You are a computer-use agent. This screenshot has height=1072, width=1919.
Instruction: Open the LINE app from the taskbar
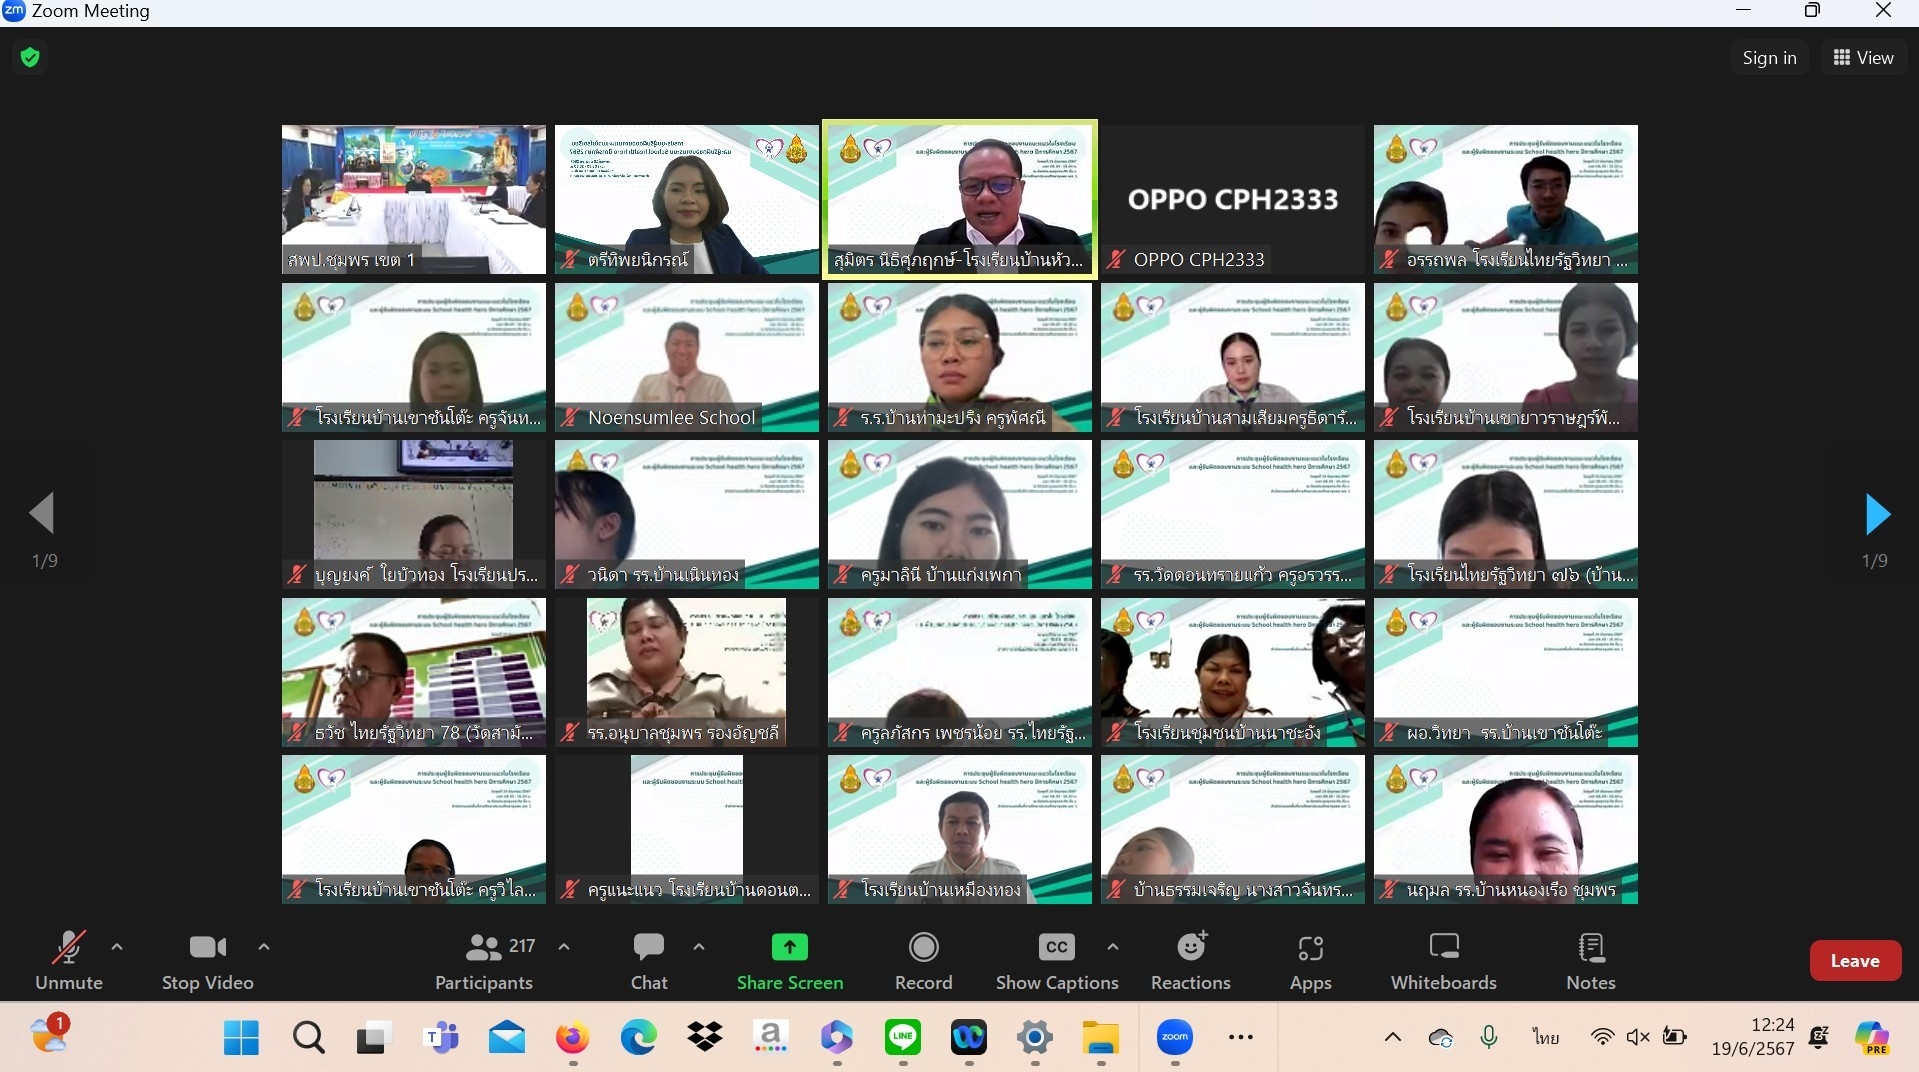click(903, 1037)
